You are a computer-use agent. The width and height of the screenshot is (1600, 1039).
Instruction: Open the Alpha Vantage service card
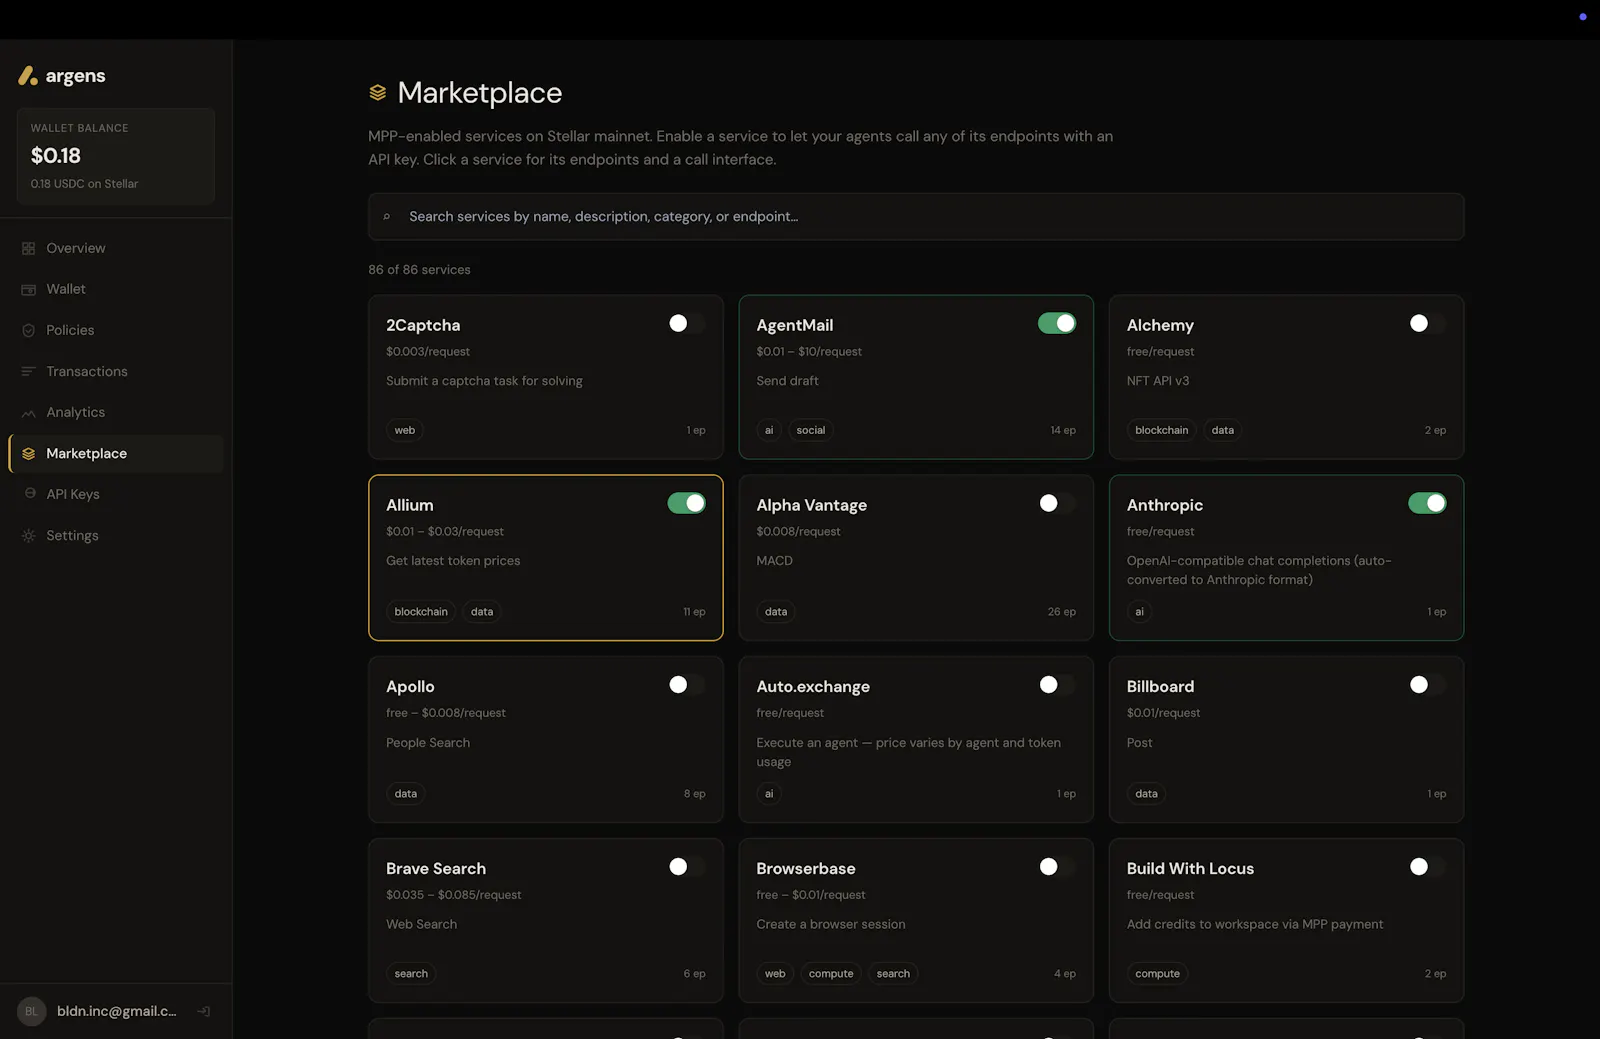pos(916,557)
